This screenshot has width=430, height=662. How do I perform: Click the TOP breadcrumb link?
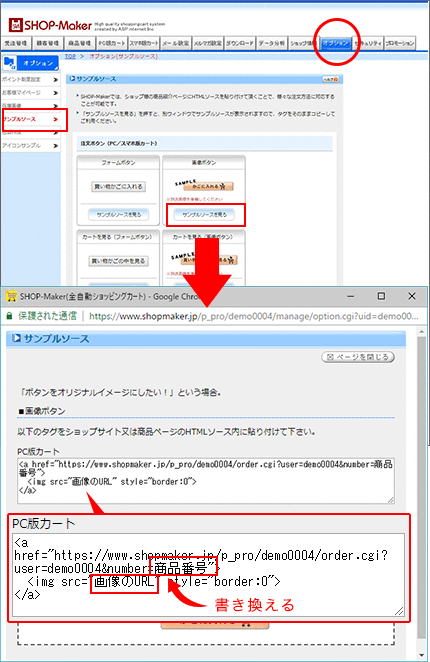[70, 56]
